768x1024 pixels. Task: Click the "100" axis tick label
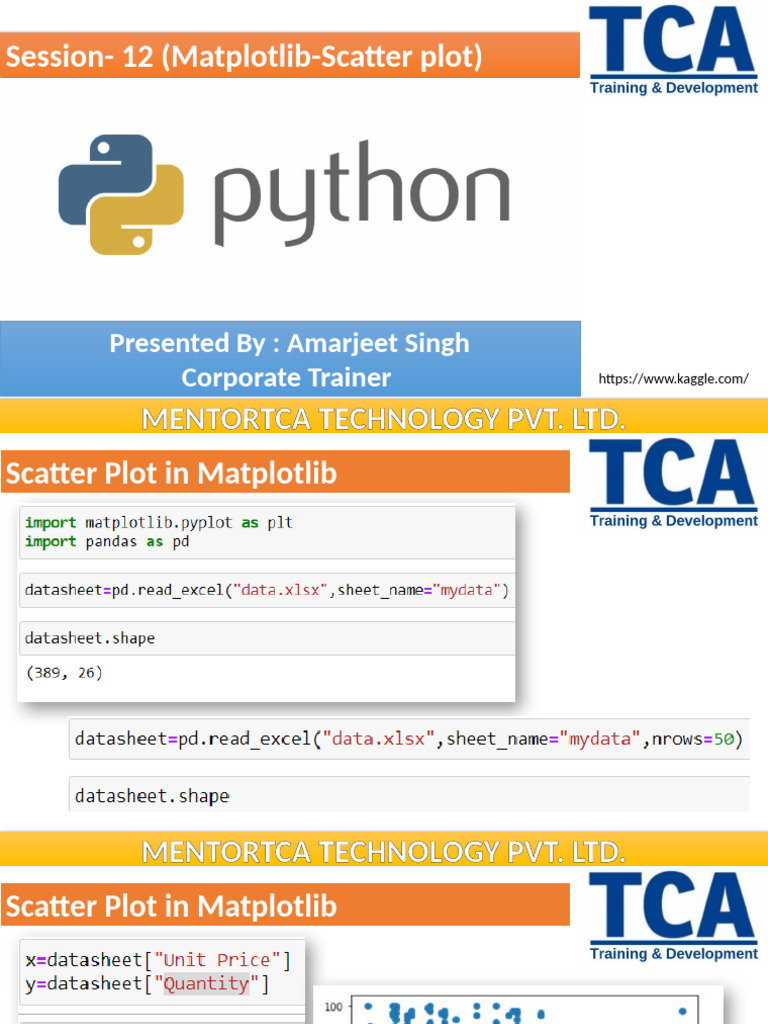click(333, 1006)
